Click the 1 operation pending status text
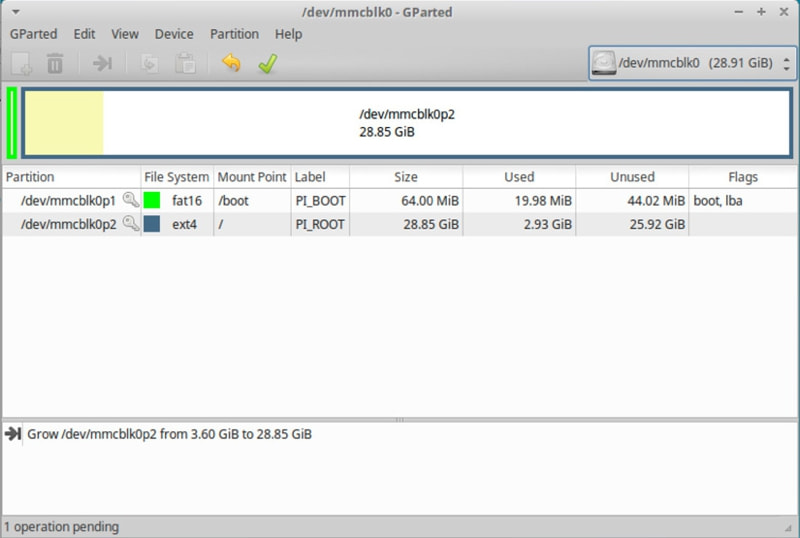Screen dimensions: 800x538 (x=62, y=526)
